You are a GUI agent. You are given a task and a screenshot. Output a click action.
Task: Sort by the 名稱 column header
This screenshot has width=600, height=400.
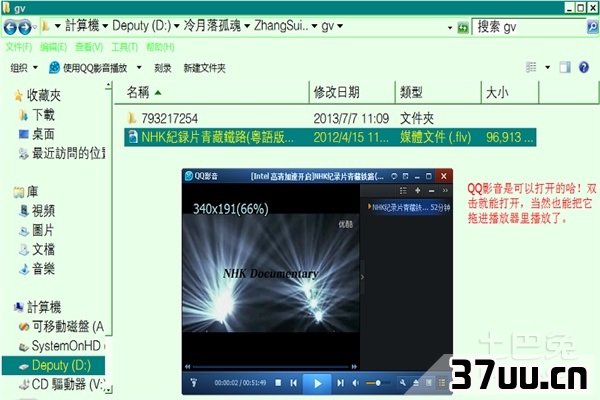(x=211, y=92)
